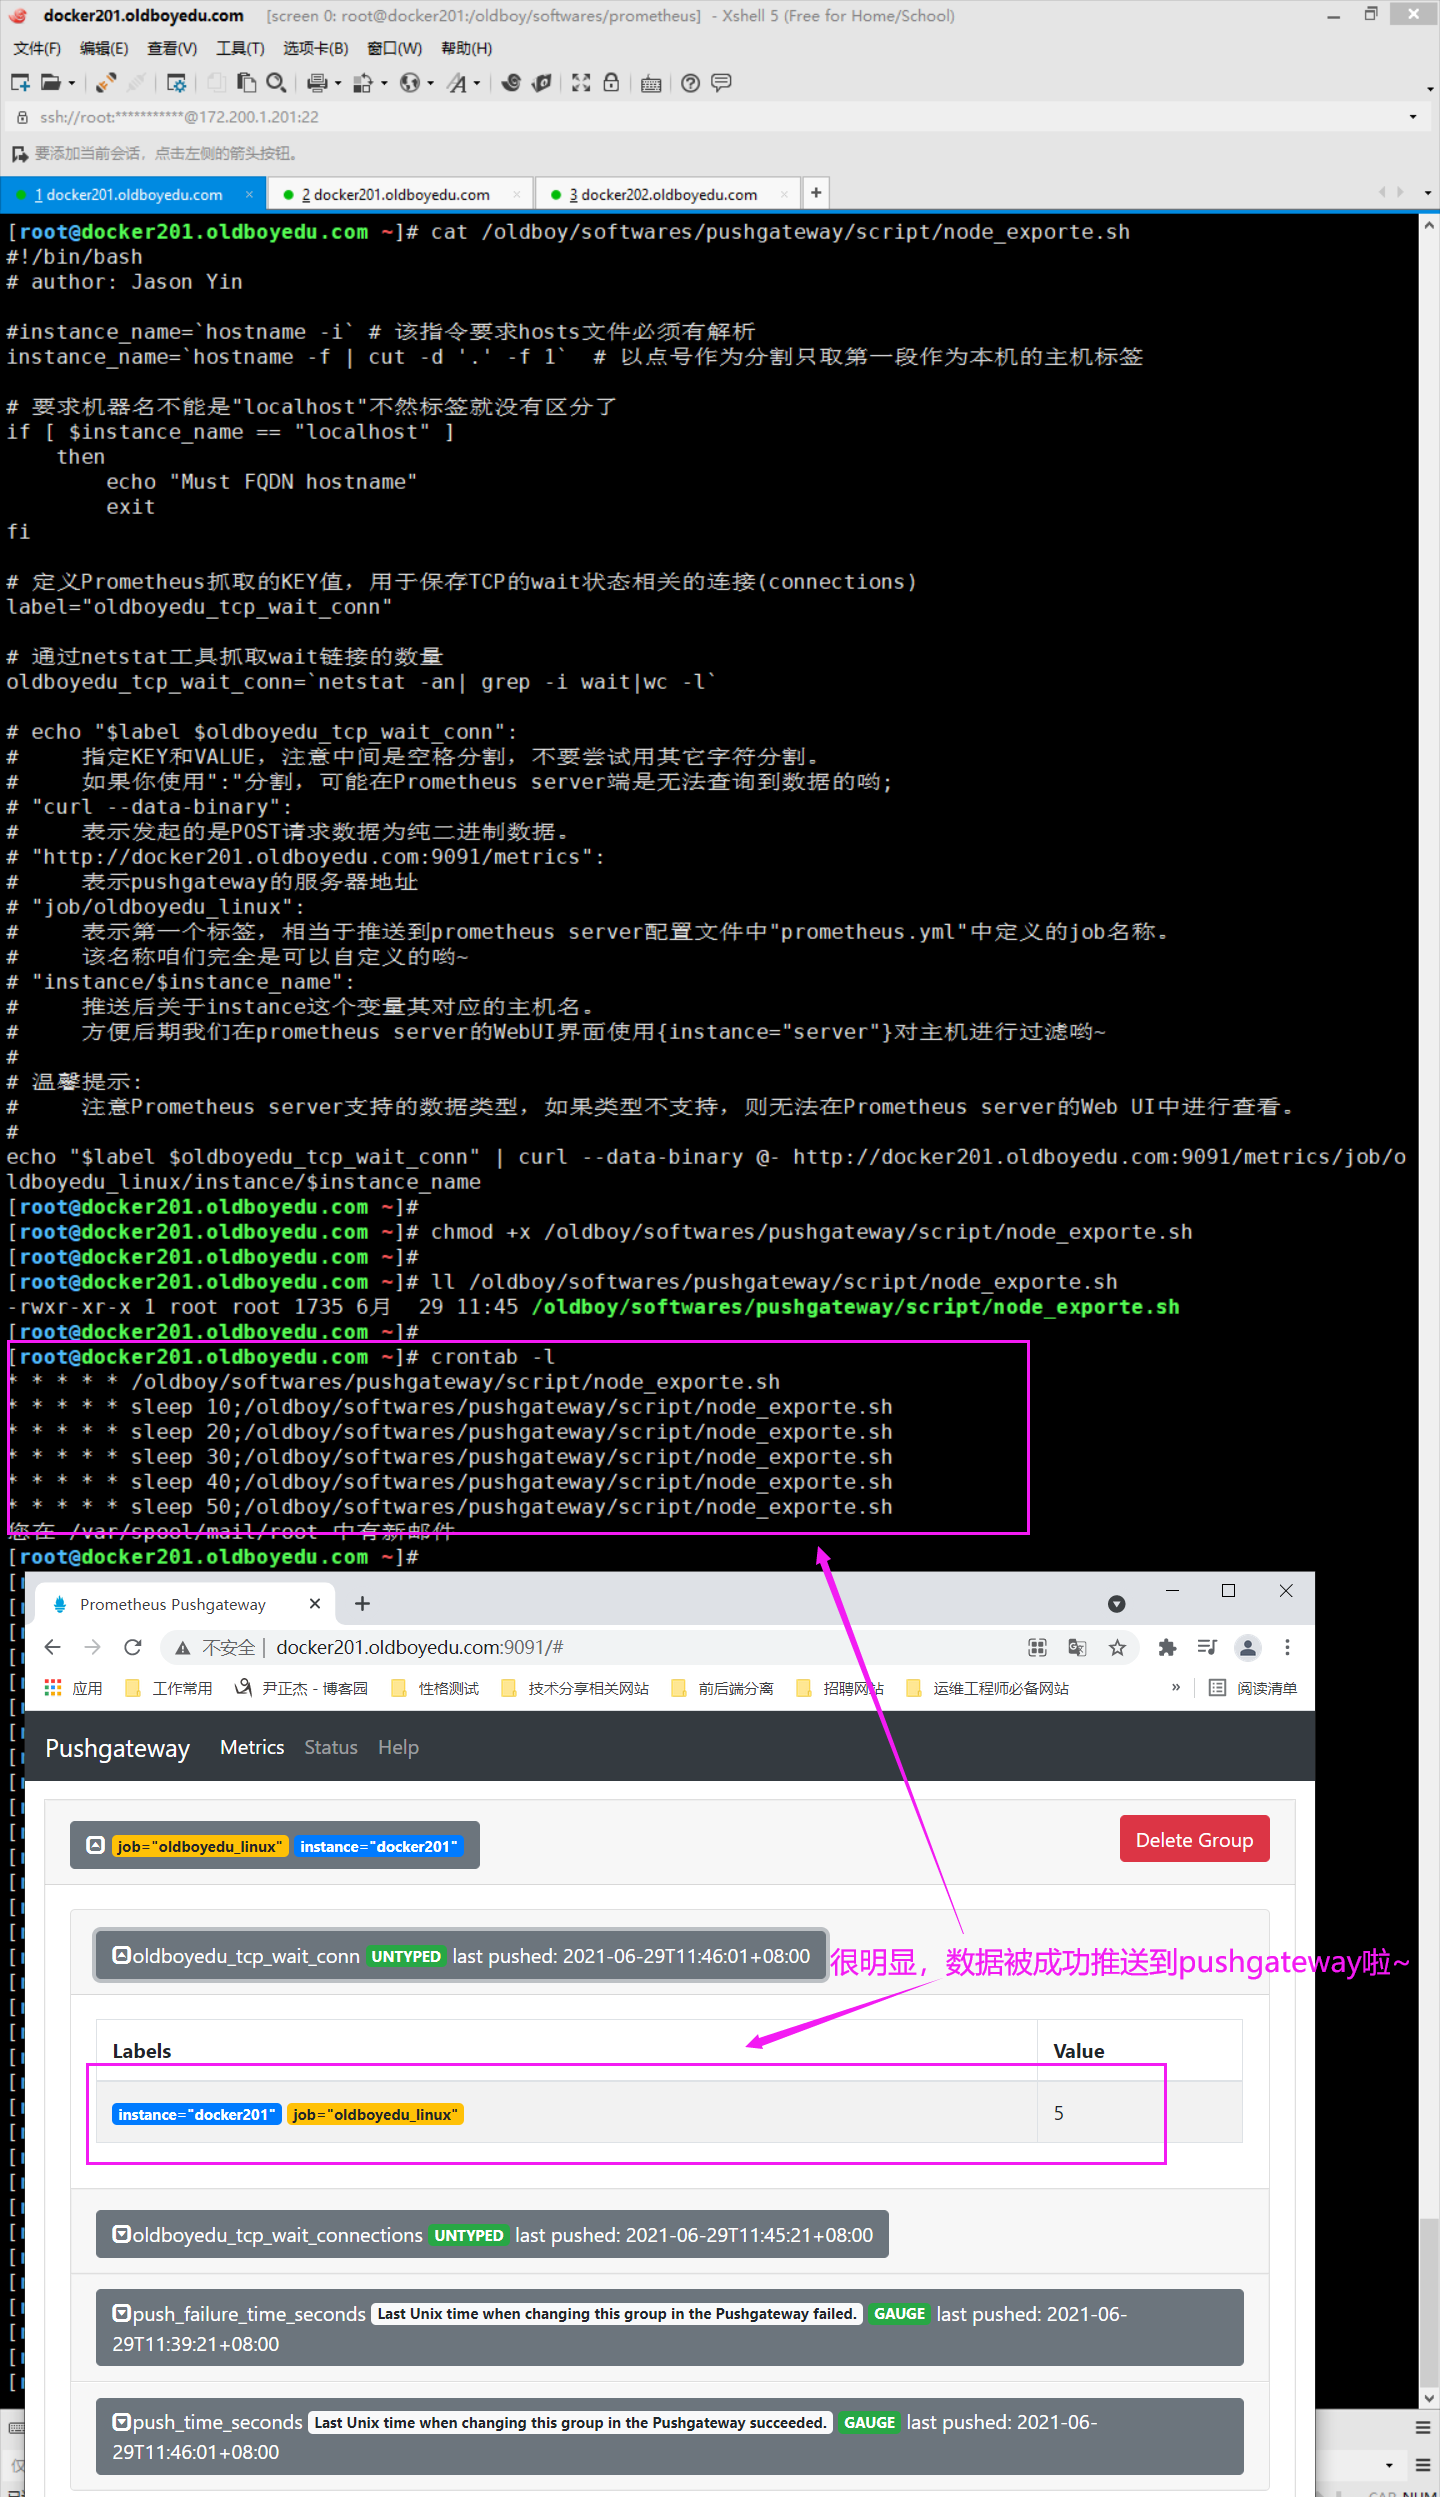Click the Reconnect icon in Xshell toolbar
This screenshot has width=1440, height=2497.
[106, 83]
